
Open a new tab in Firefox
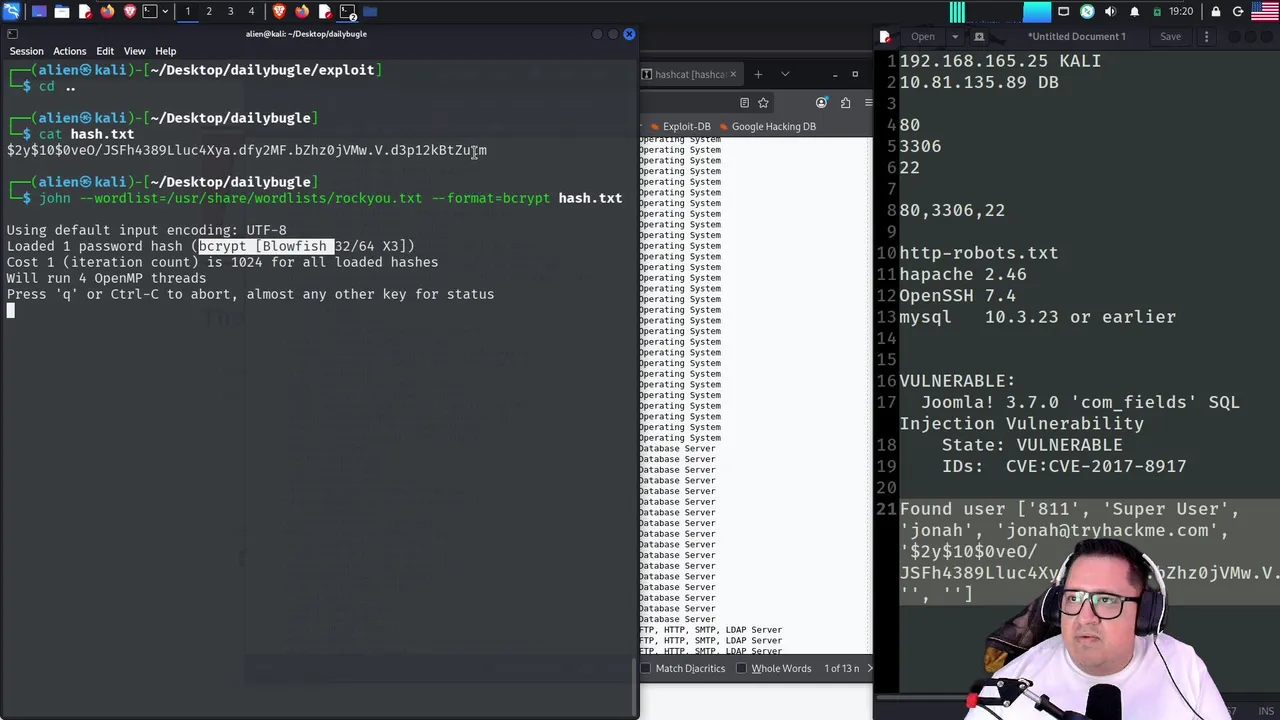click(x=758, y=74)
